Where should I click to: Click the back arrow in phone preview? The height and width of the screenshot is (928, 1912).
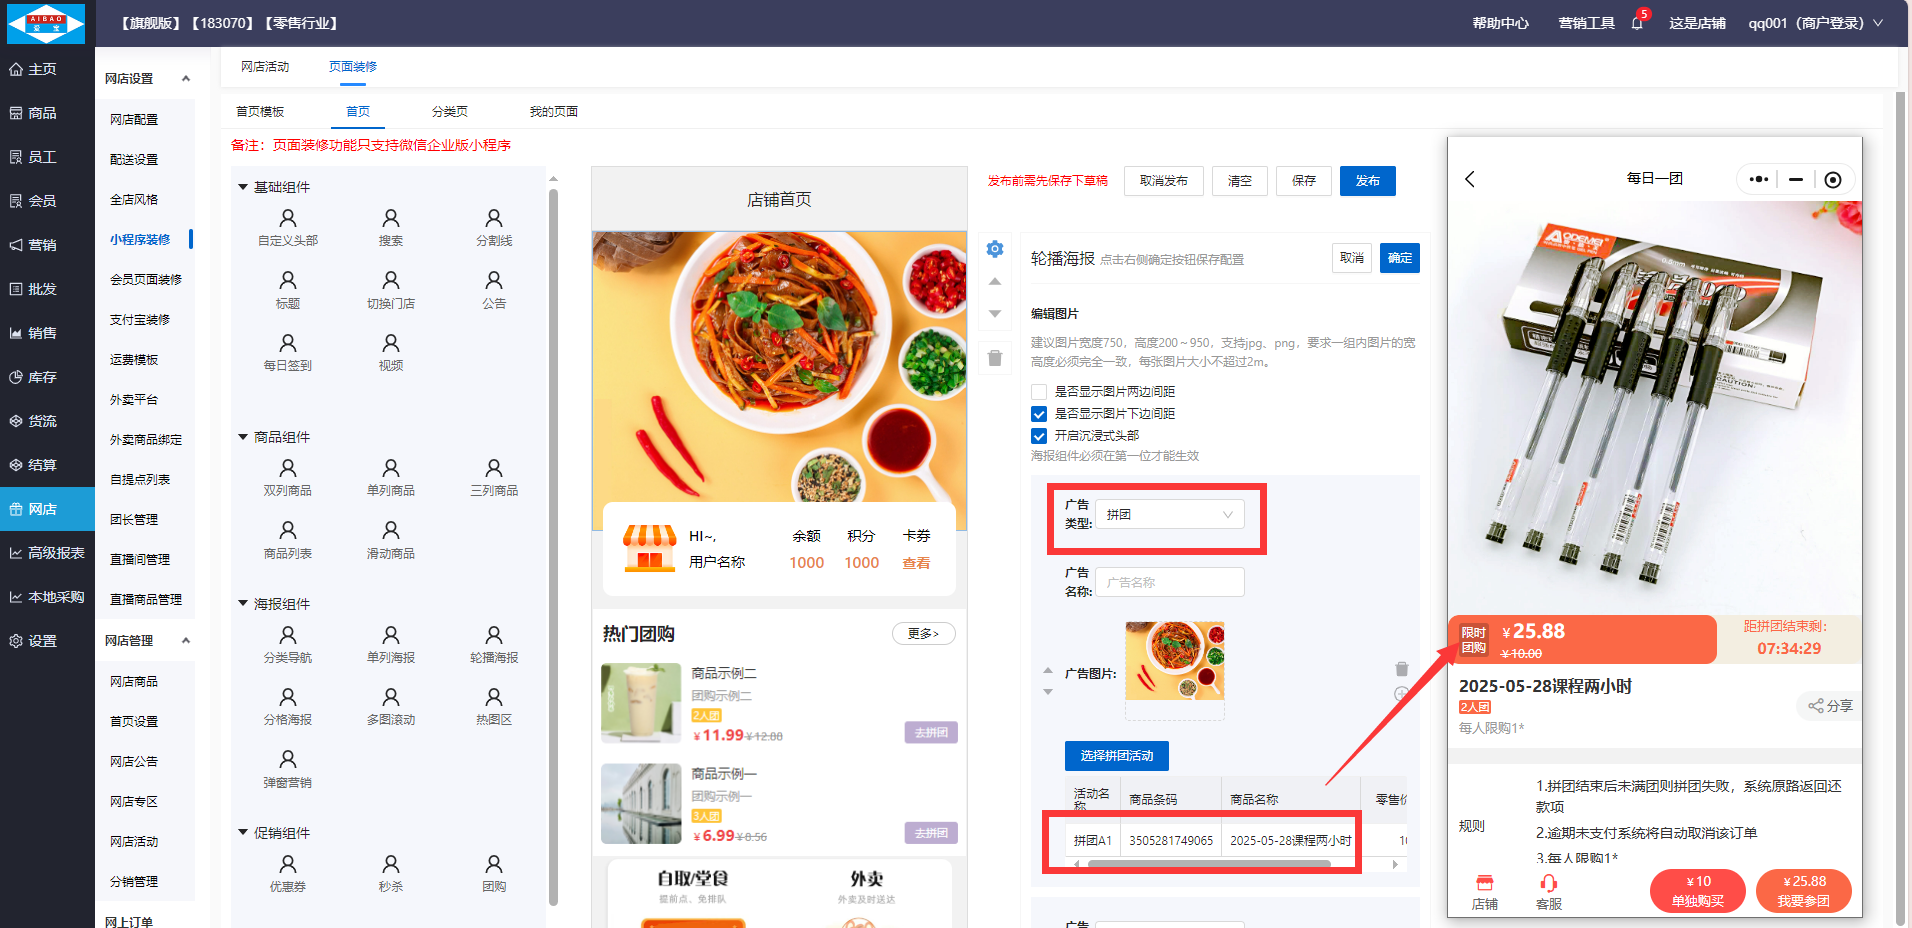click(1470, 179)
